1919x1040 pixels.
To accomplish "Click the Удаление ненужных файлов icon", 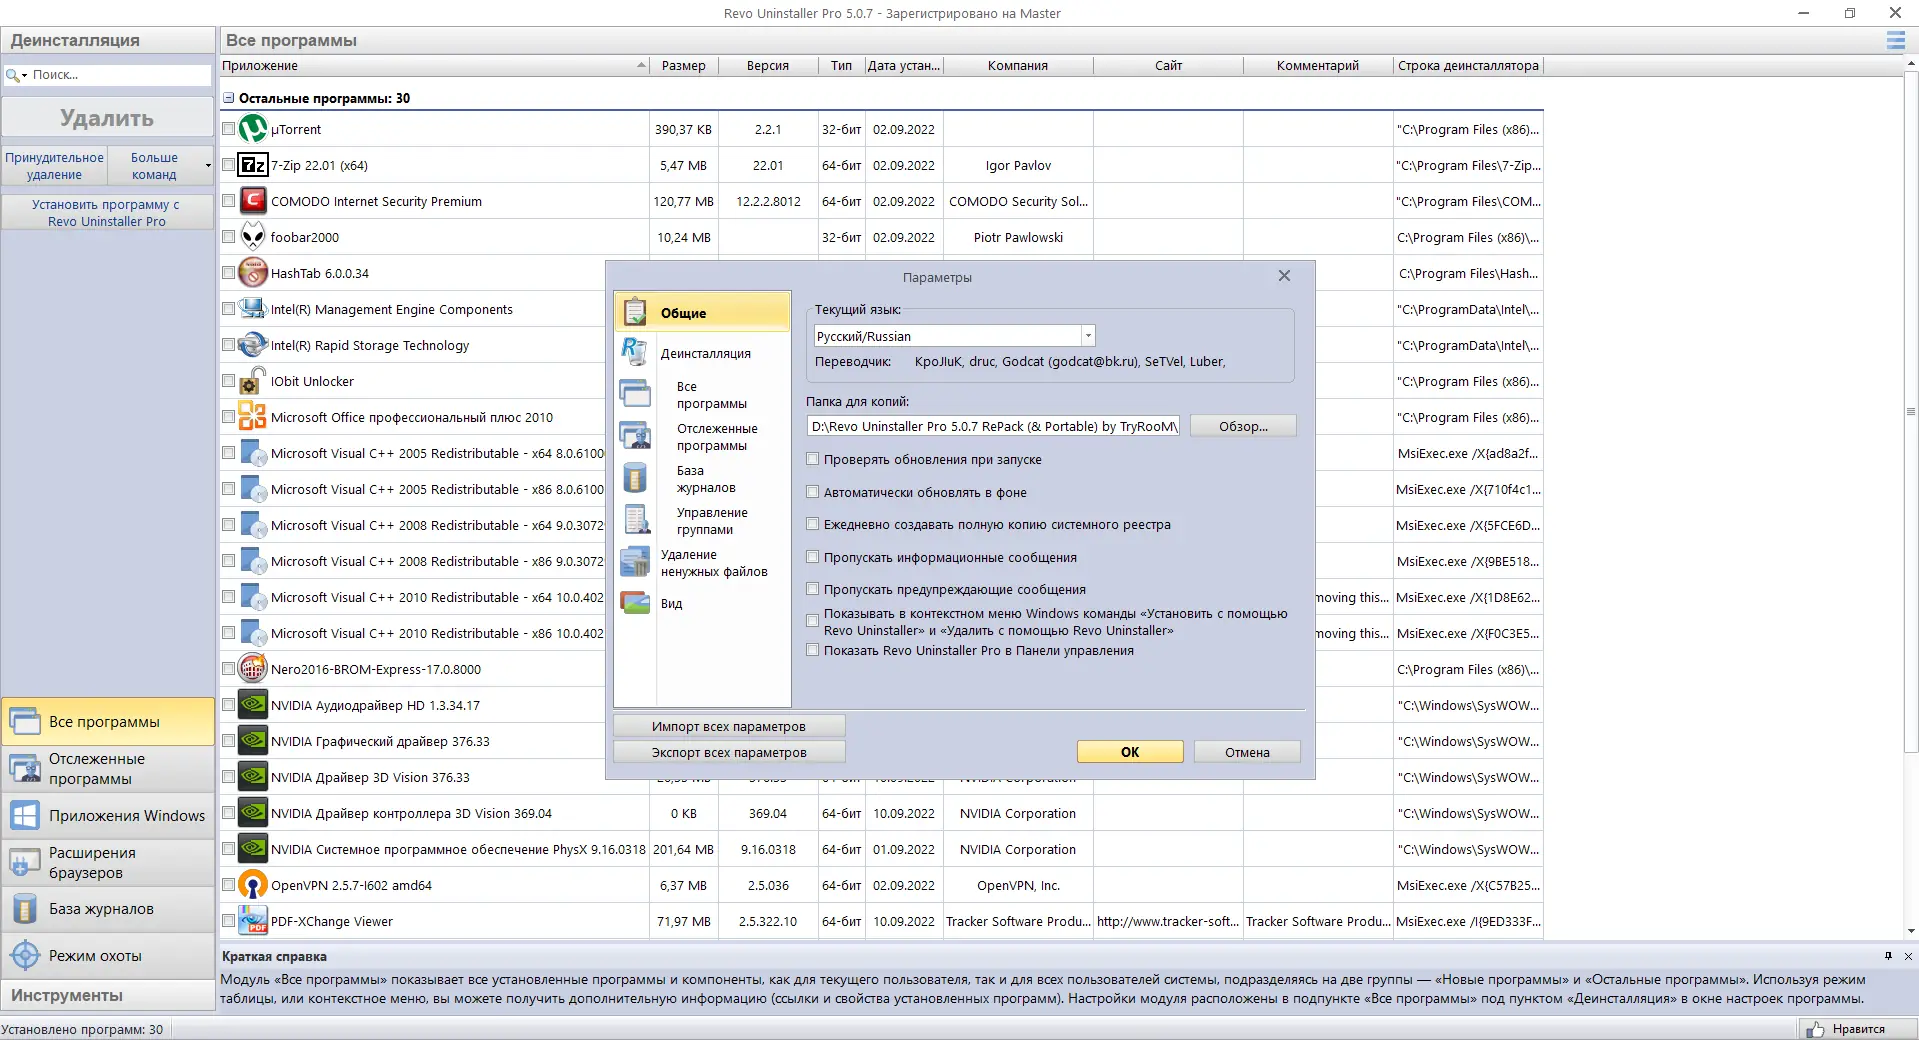I will point(635,562).
